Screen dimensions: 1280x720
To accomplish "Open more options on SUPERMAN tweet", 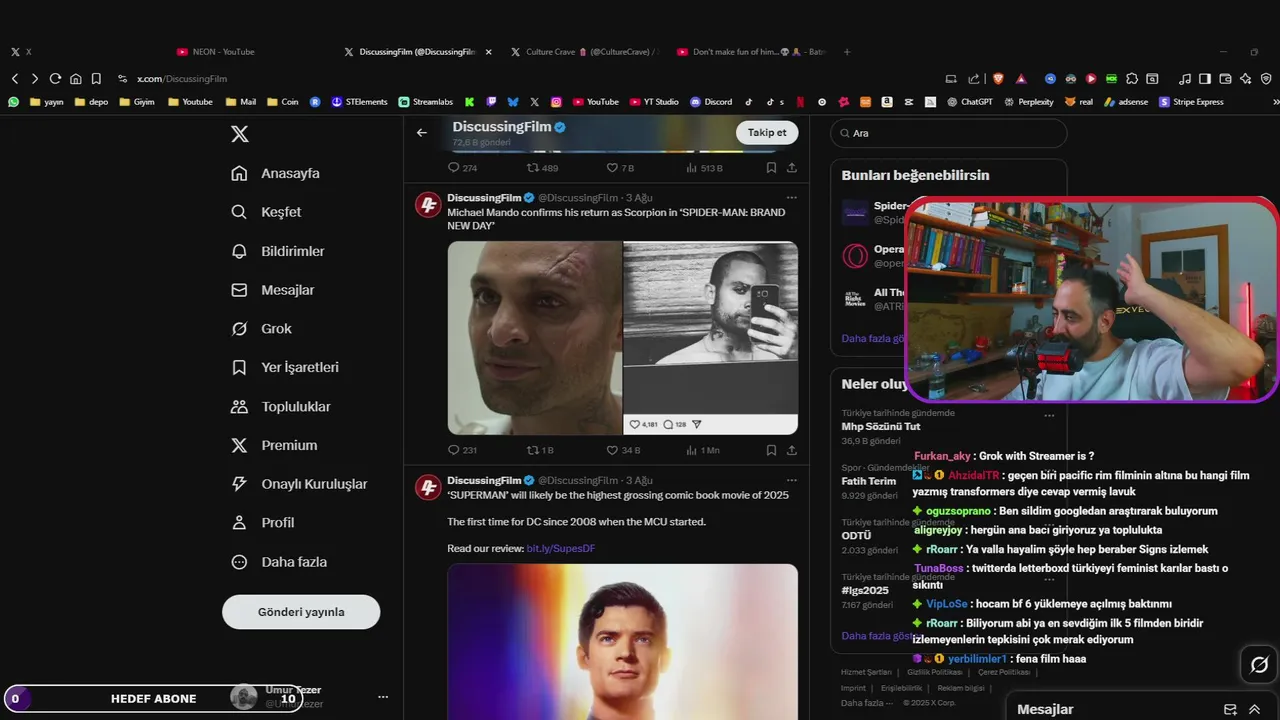I will 792,480.
